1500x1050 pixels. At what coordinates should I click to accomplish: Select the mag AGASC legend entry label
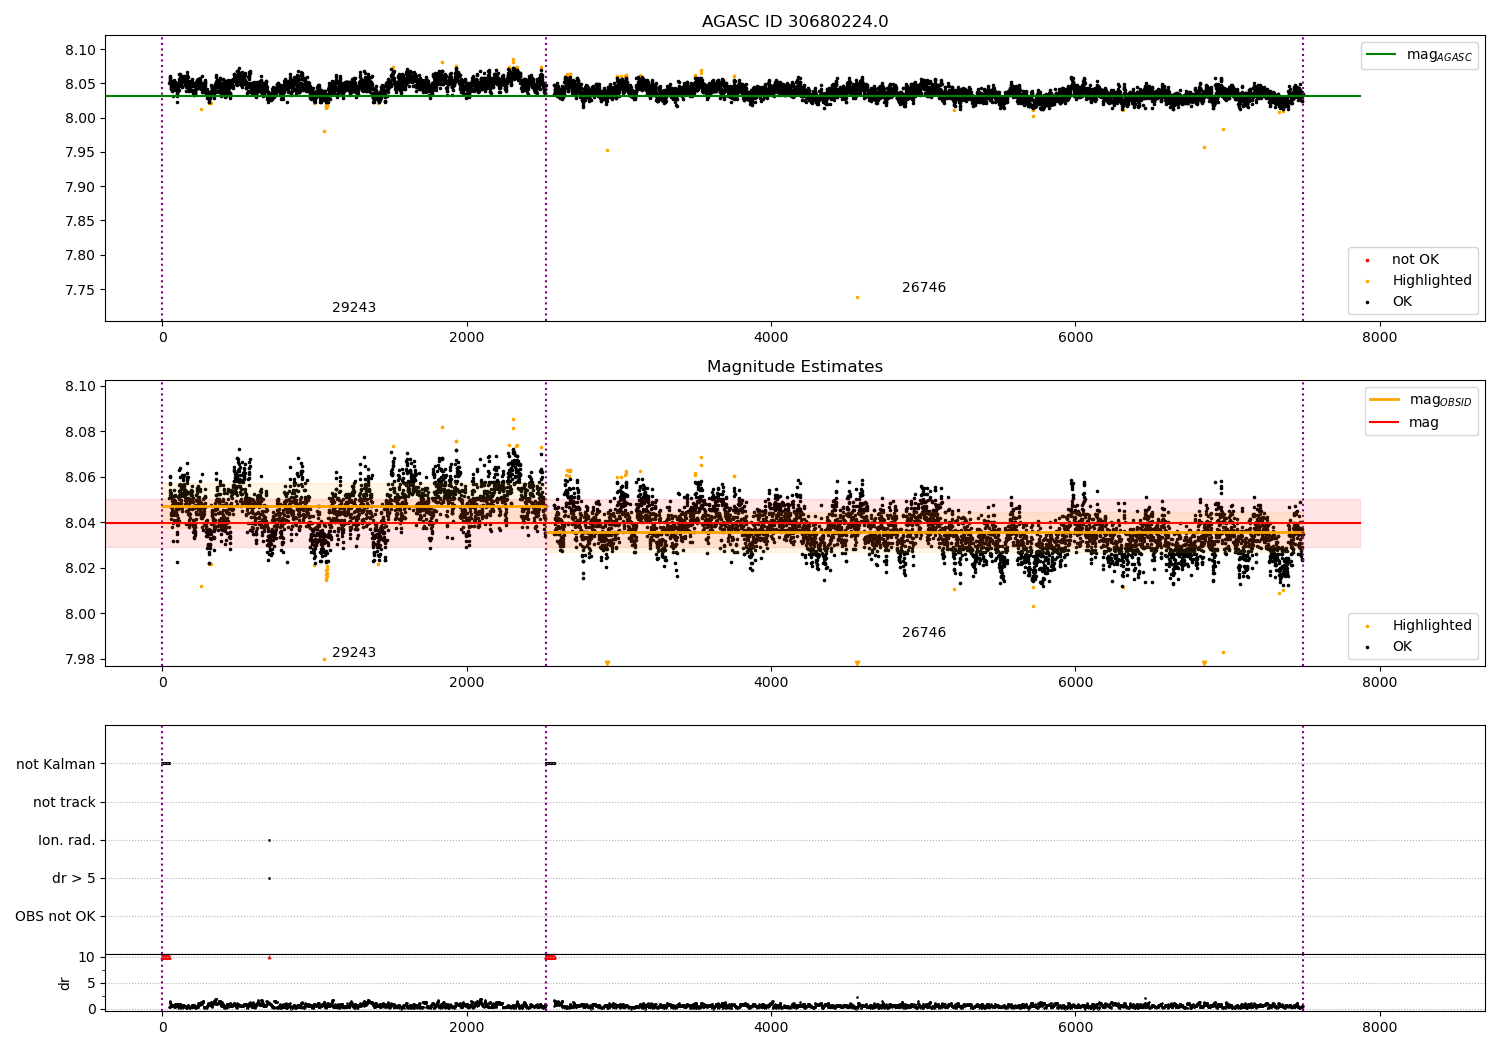point(1439,55)
